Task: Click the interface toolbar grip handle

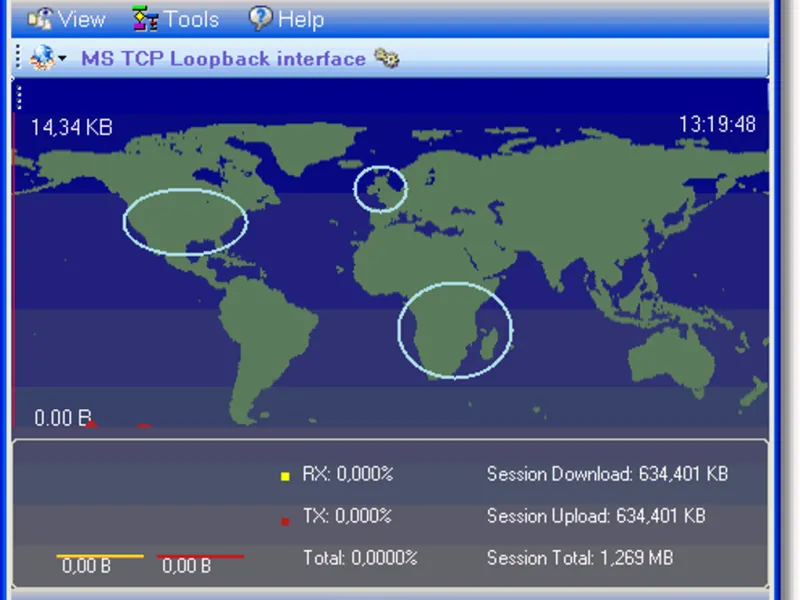Action: click(x=18, y=57)
